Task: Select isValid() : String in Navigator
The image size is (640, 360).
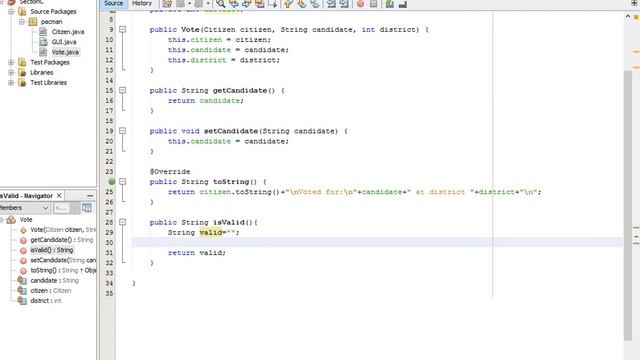Action: coord(52,250)
